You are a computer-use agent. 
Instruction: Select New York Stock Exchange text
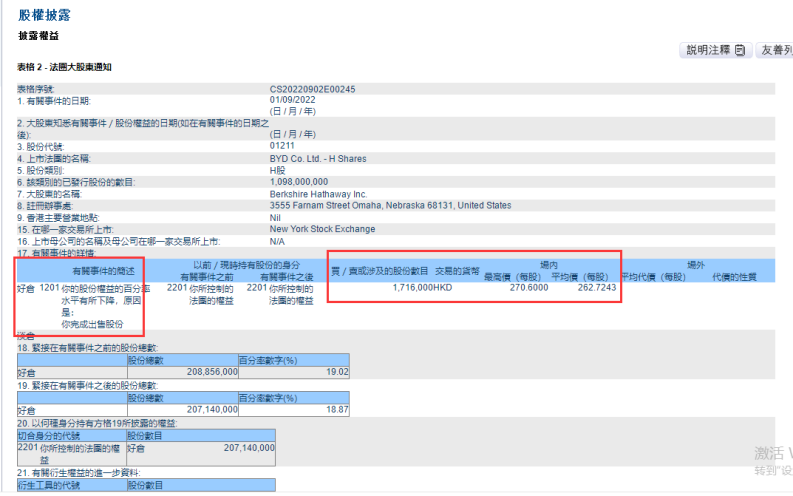click(322, 229)
